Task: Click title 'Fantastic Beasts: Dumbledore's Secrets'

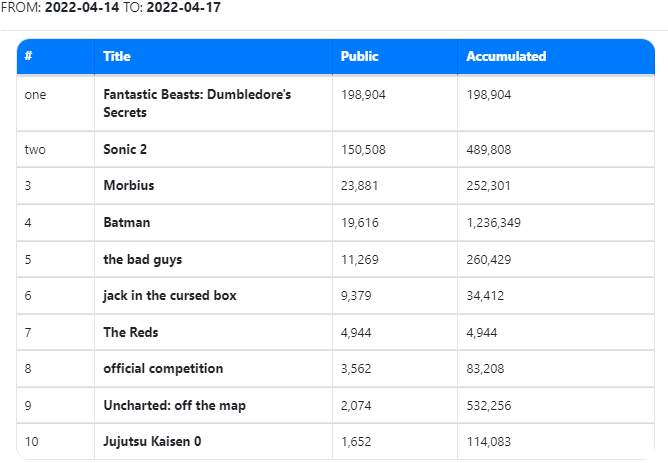Action: coord(197,103)
